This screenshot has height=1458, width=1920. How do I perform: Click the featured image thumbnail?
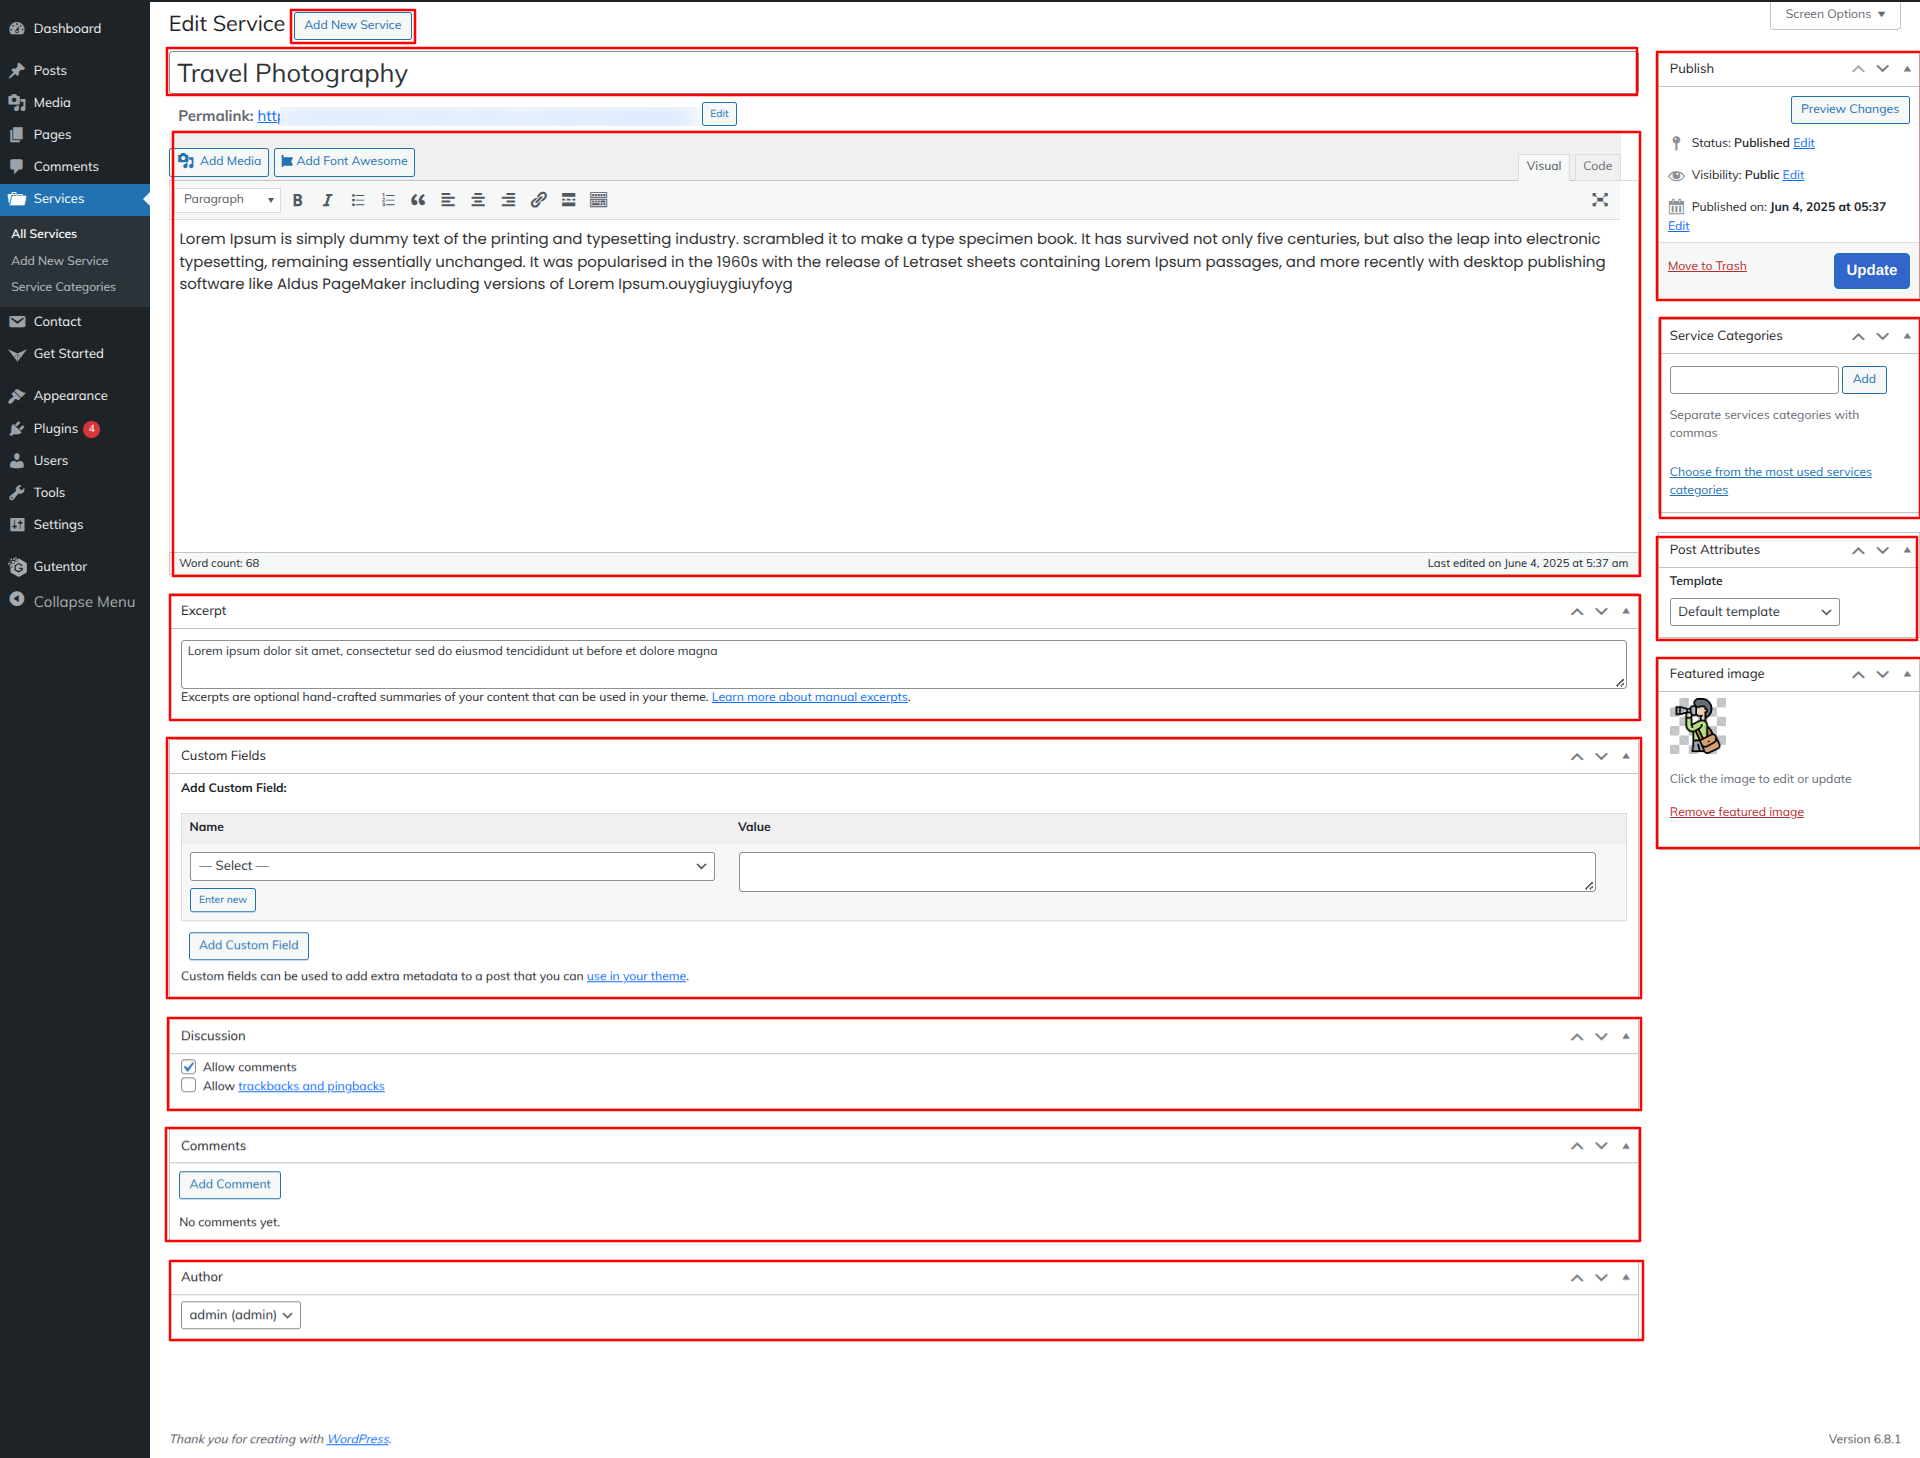click(1698, 726)
